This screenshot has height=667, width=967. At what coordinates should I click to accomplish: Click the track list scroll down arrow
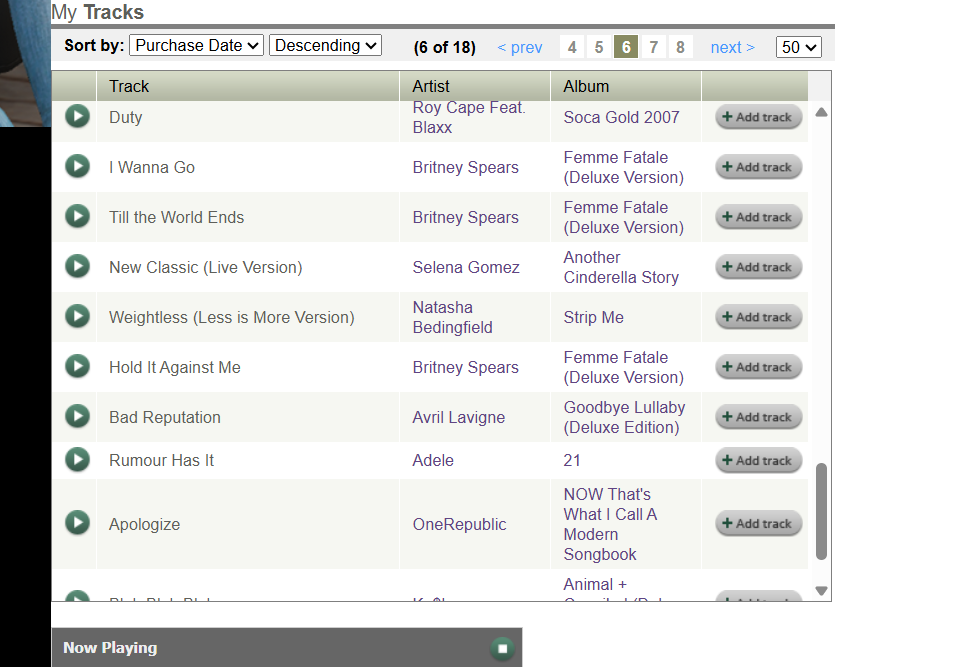click(x=821, y=591)
